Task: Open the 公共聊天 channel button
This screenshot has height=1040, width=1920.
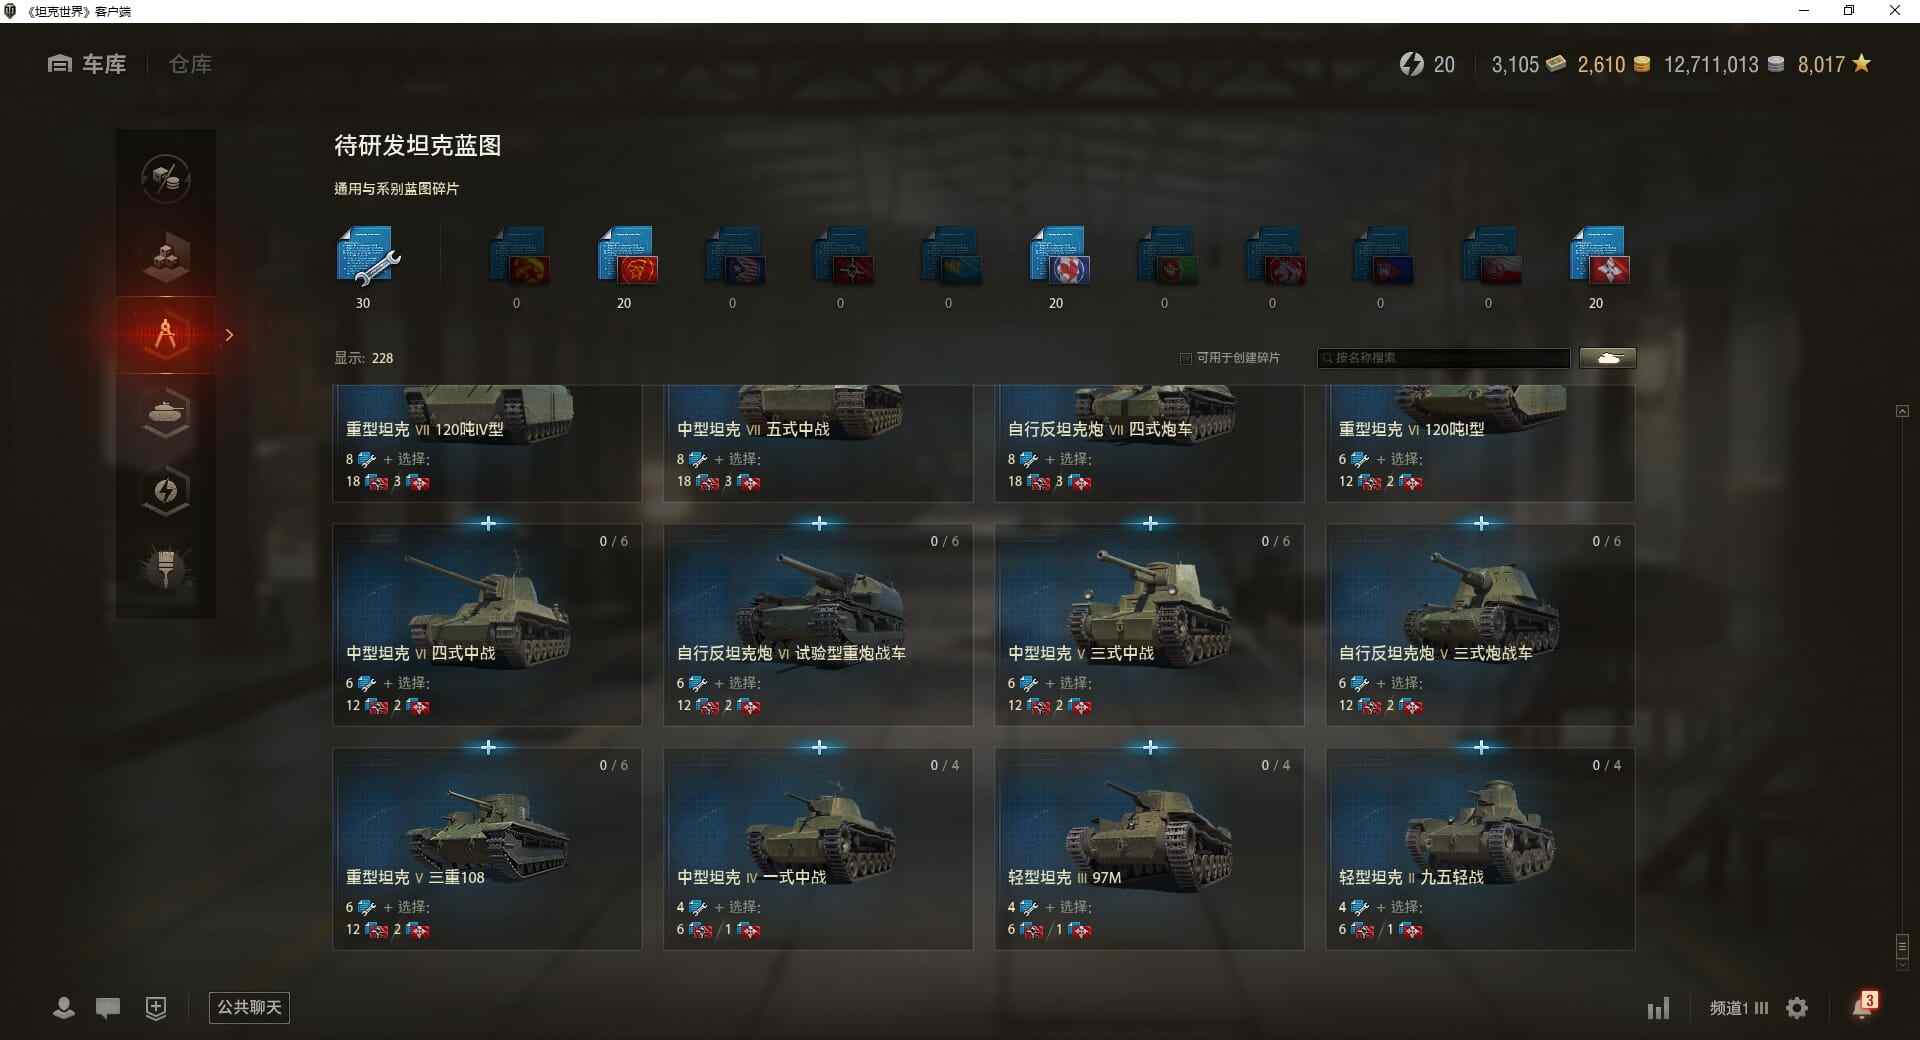Action: (x=249, y=1007)
